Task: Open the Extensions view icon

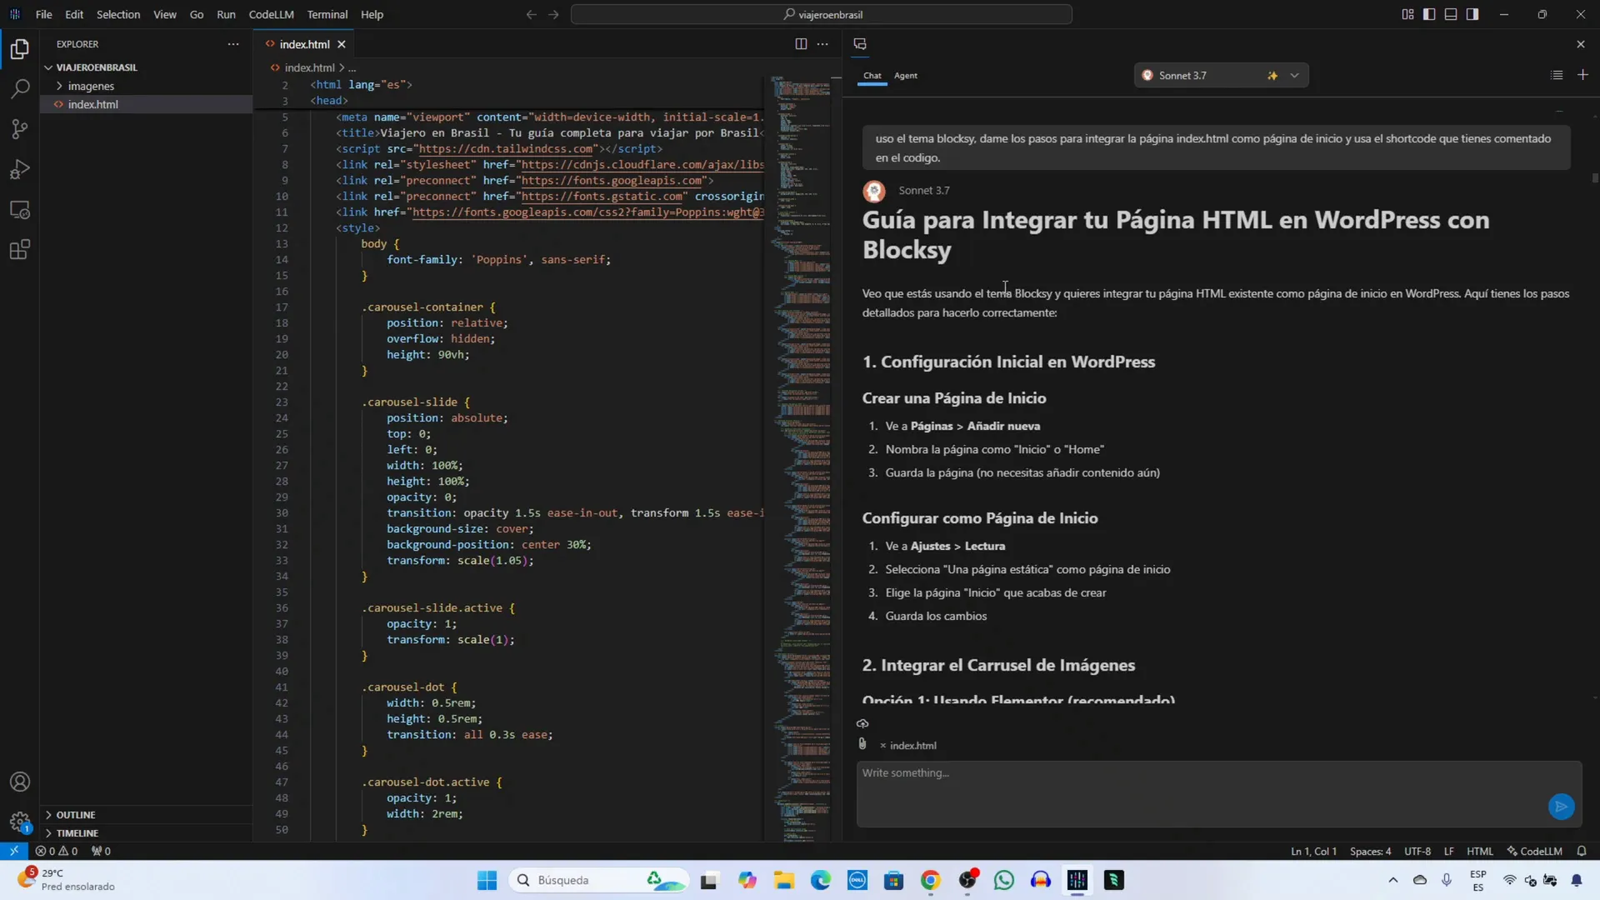Action: pyautogui.click(x=20, y=250)
